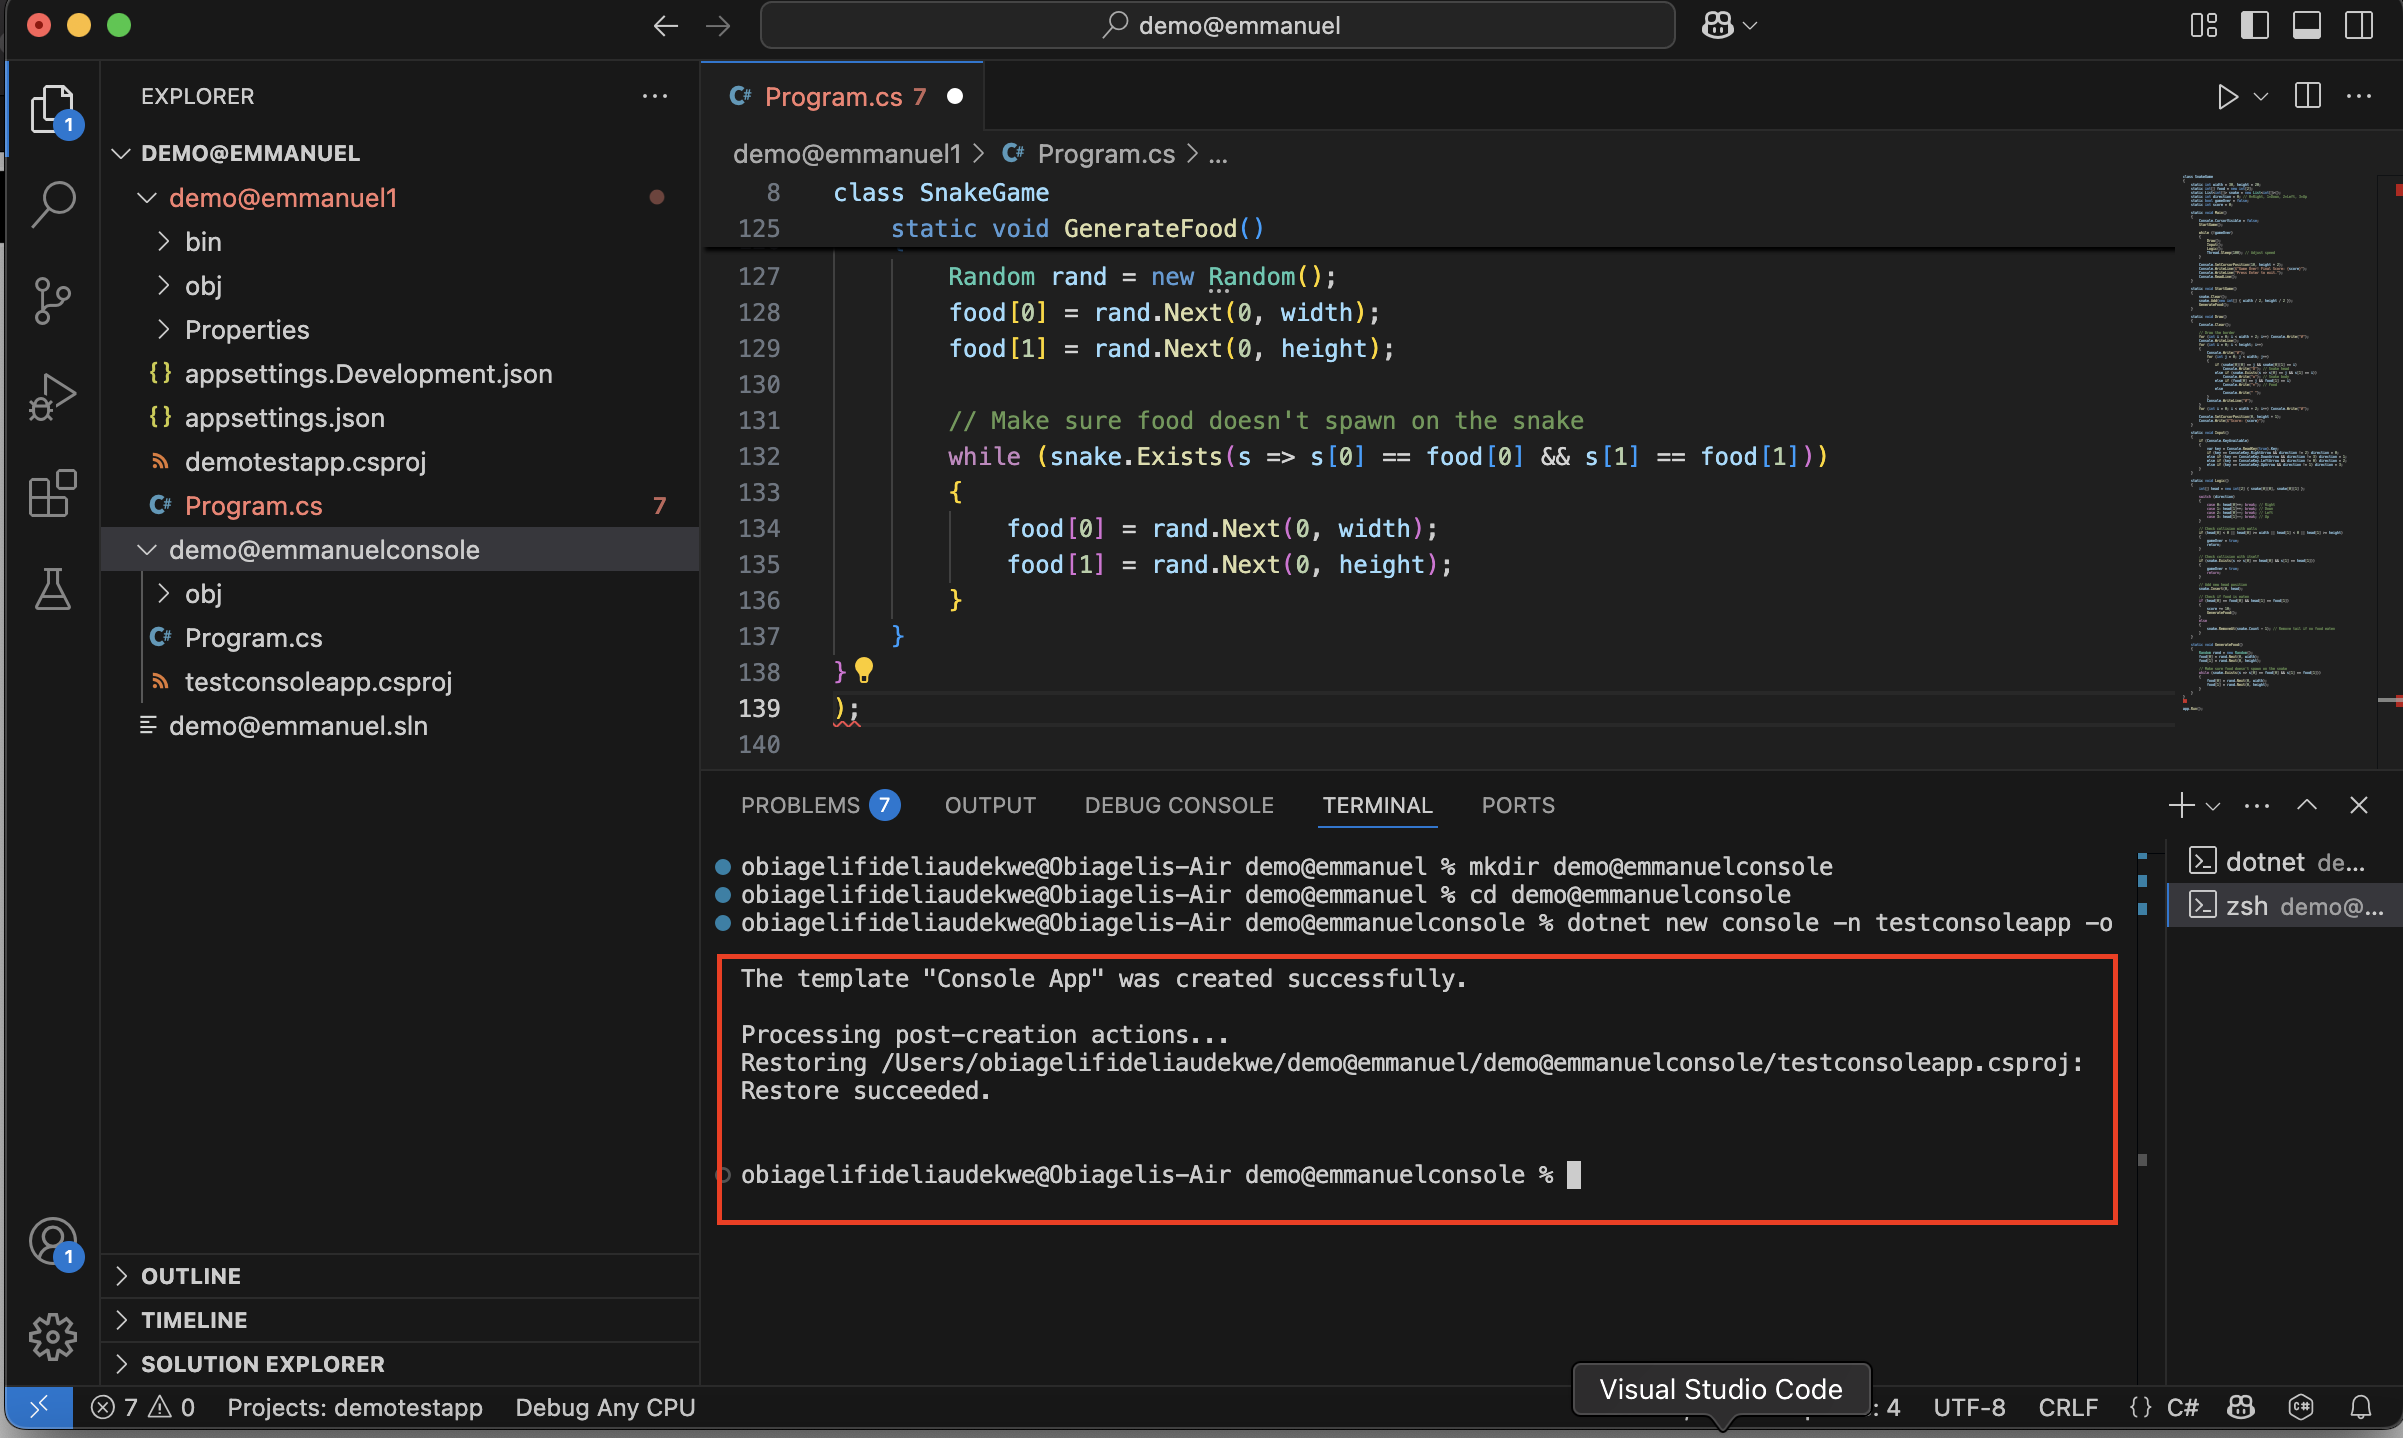Expand the TIMELINE section
The height and width of the screenshot is (1438, 2403).
[400, 1320]
